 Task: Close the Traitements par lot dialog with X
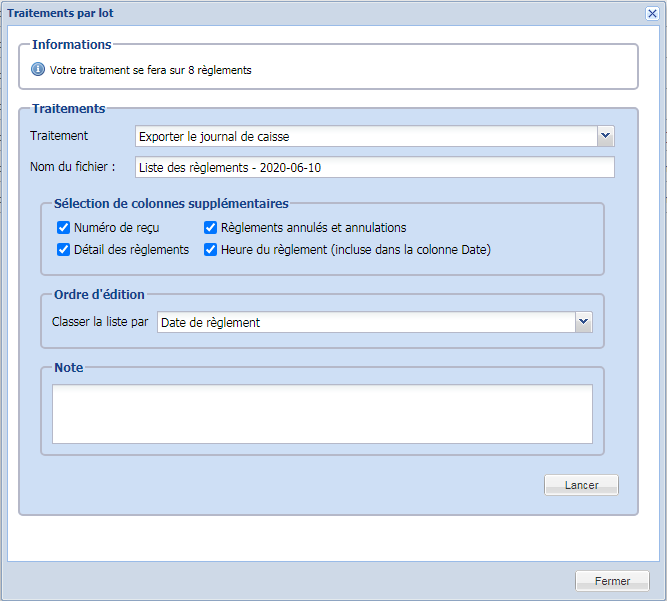pos(651,13)
